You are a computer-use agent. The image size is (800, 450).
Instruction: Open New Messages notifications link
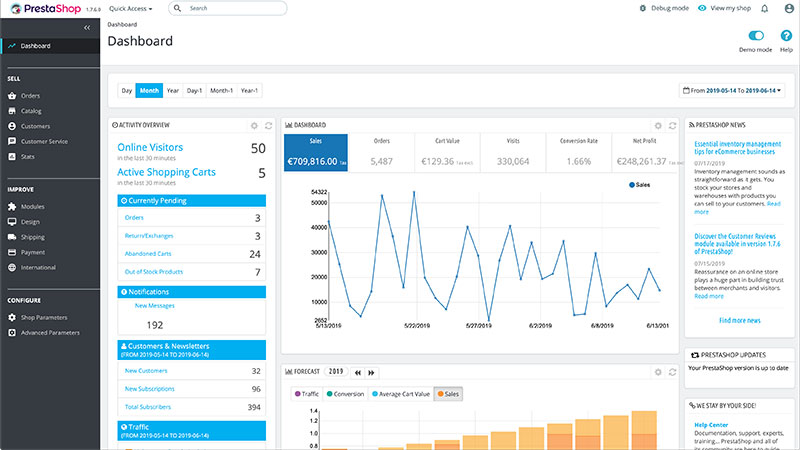tap(155, 306)
